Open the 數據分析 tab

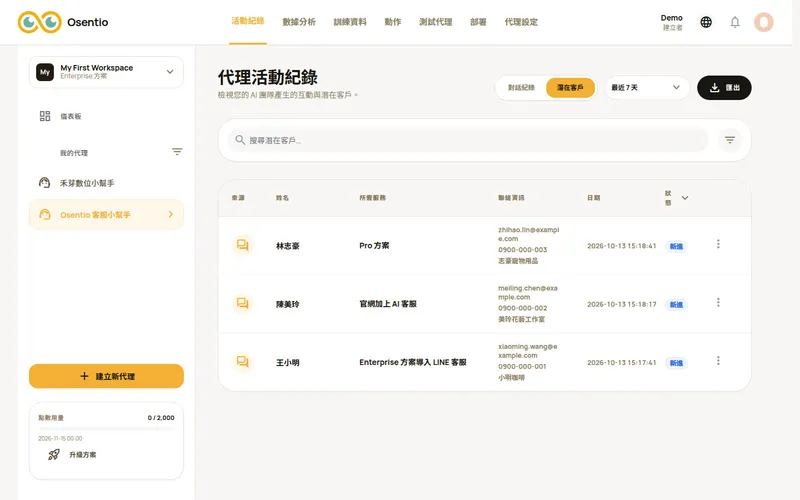(299, 22)
